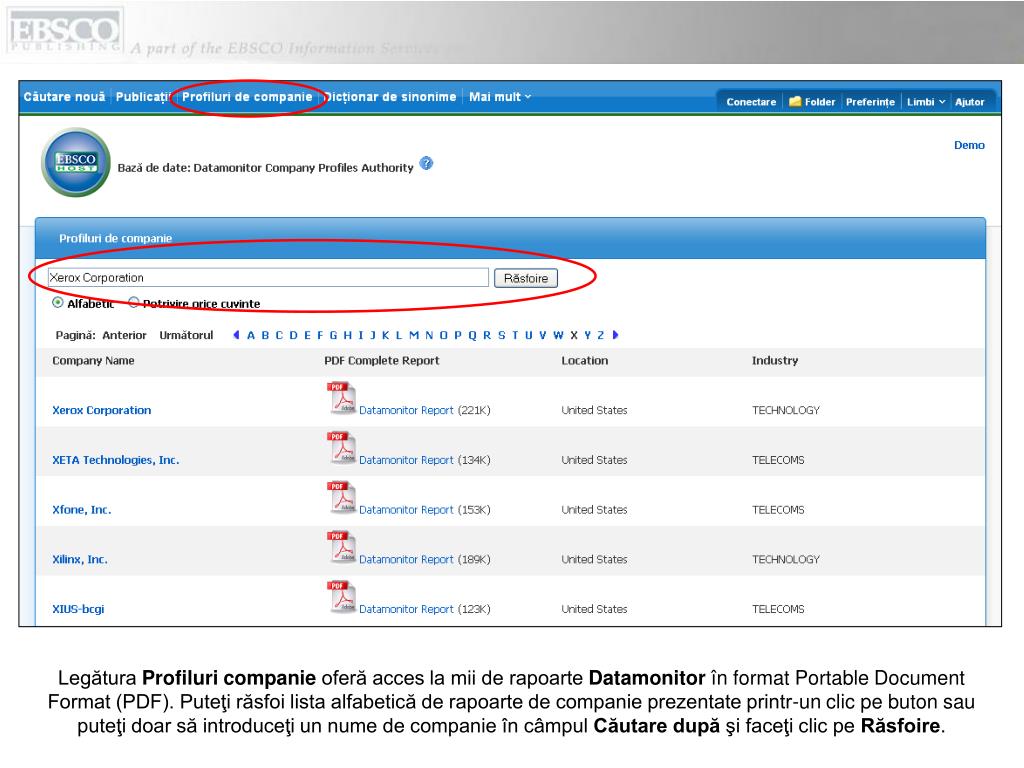Click Conectare to sign in
This screenshot has width=1024, height=768.
click(751, 102)
